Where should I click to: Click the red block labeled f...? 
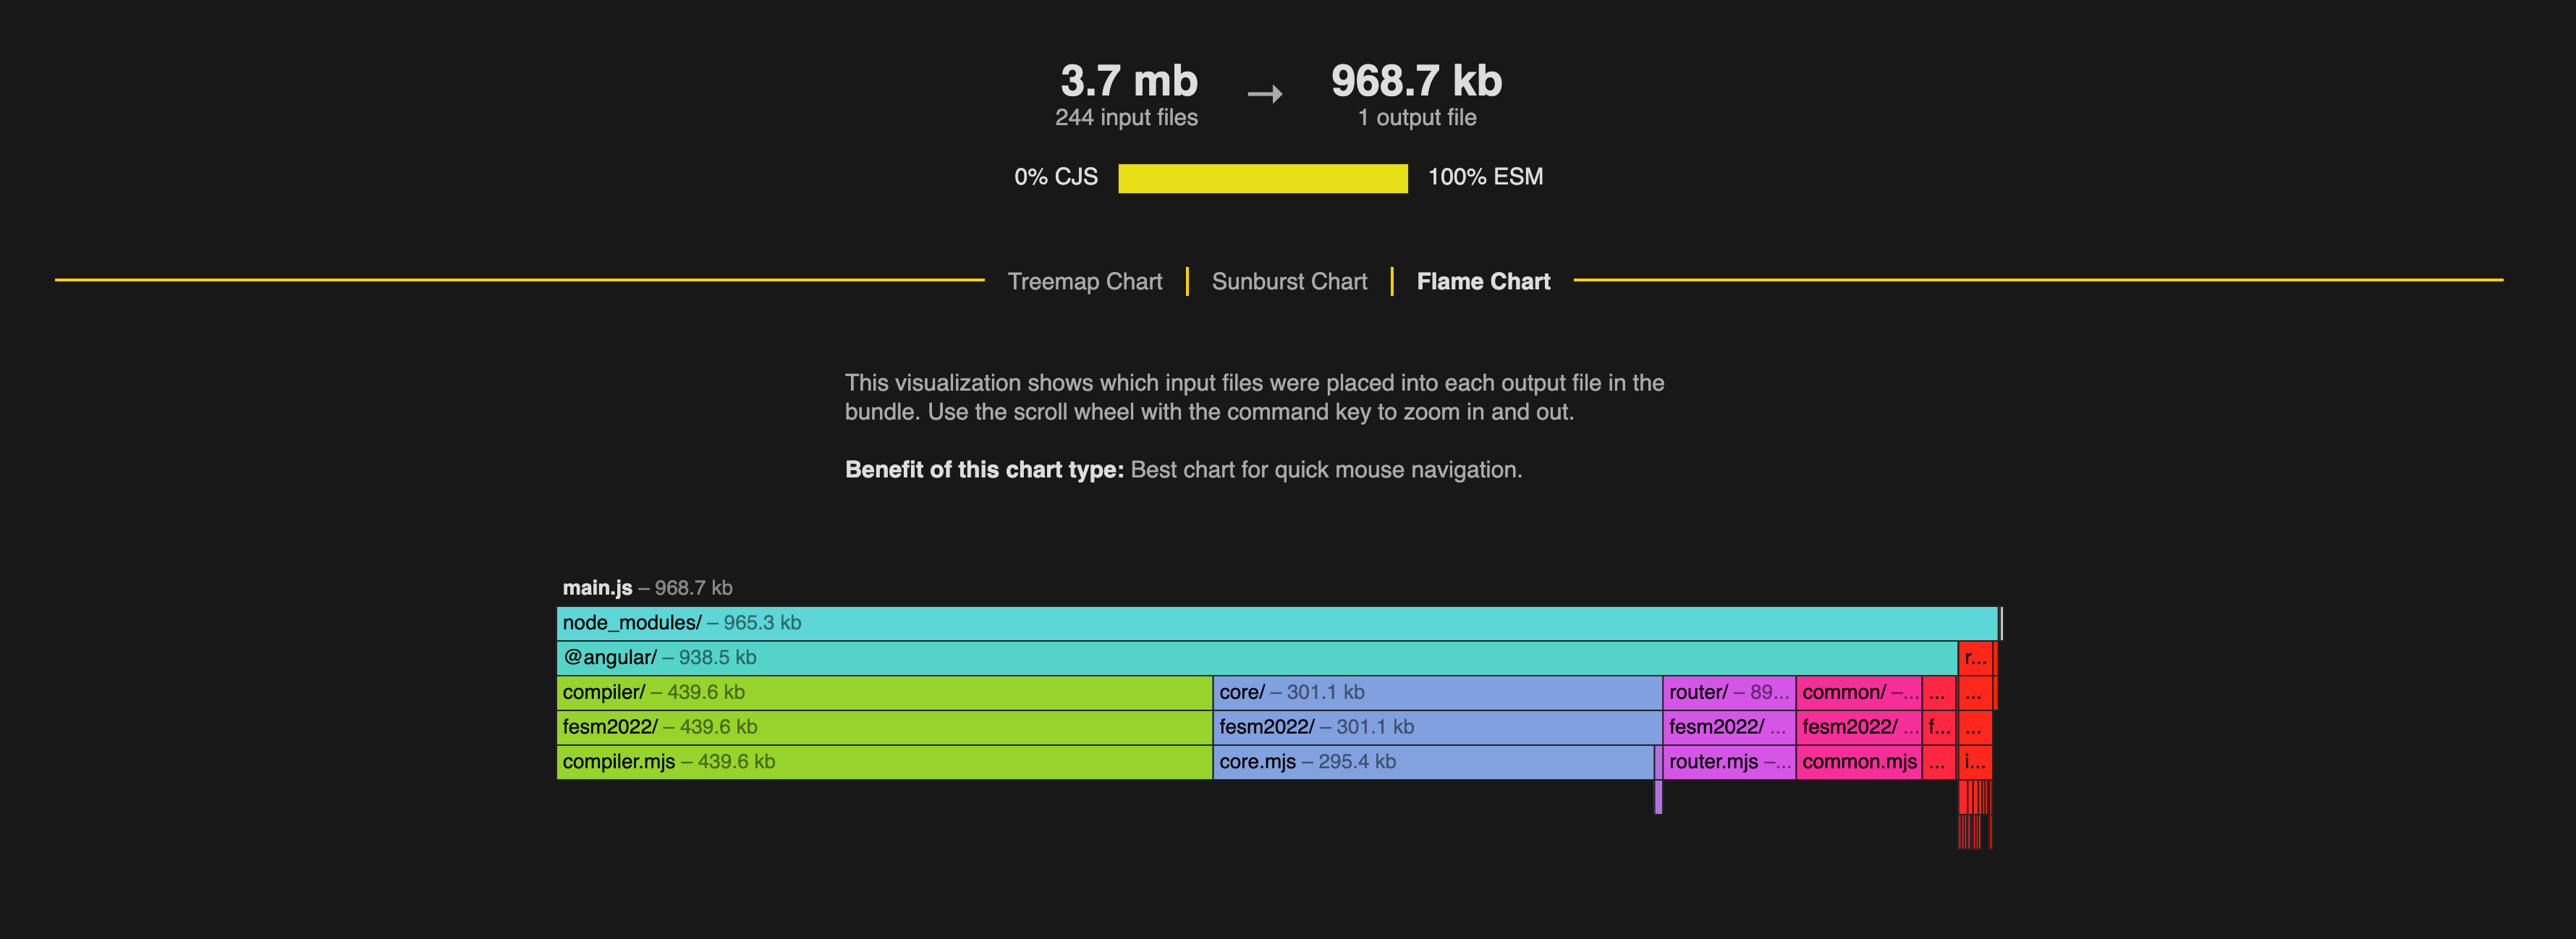point(1938,727)
